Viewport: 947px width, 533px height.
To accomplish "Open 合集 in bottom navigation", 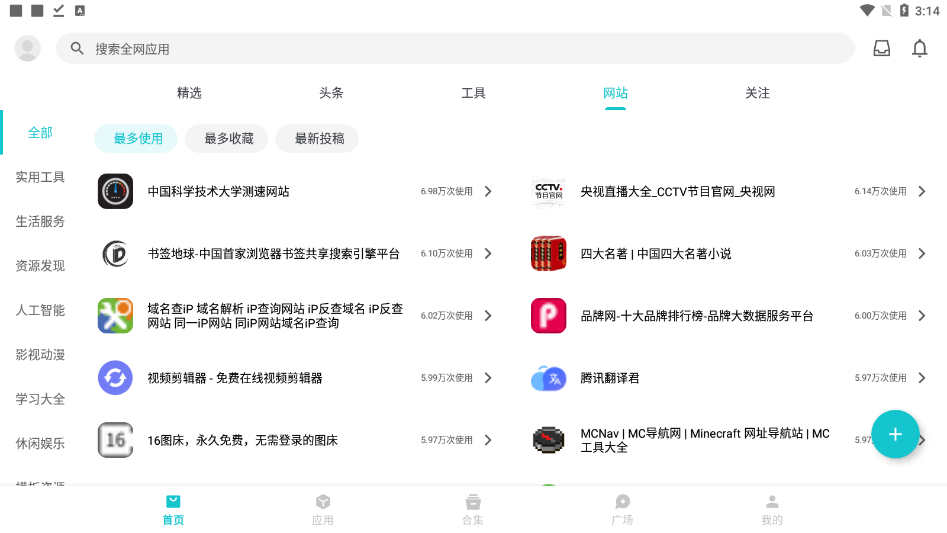I will pos(473,510).
